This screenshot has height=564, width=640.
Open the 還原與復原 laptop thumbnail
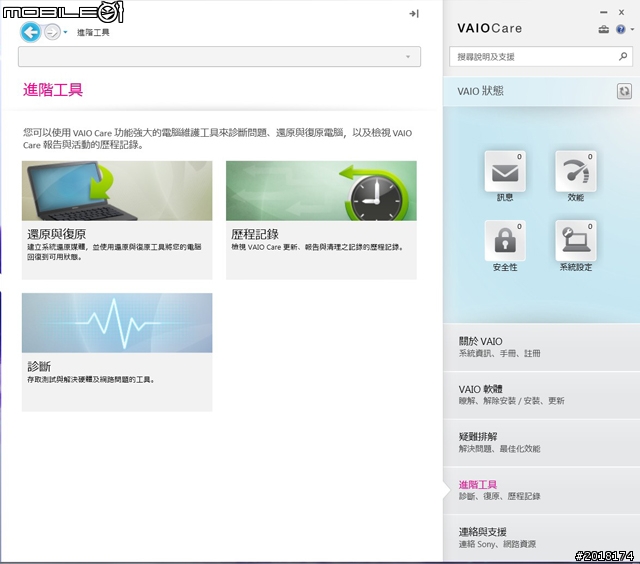click(x=117, y=191)
